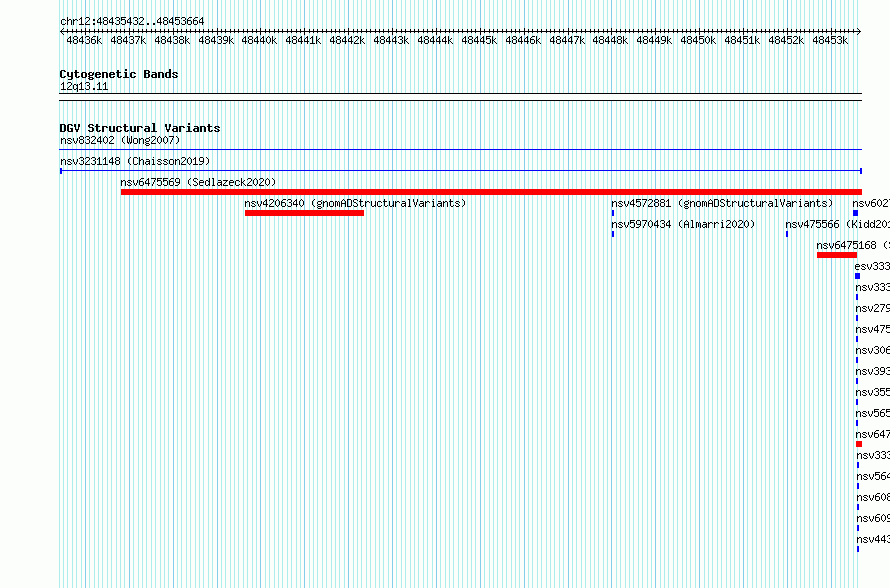Click the 48452k ruler tick label
The image size is (890, 588).
point(786,40)
